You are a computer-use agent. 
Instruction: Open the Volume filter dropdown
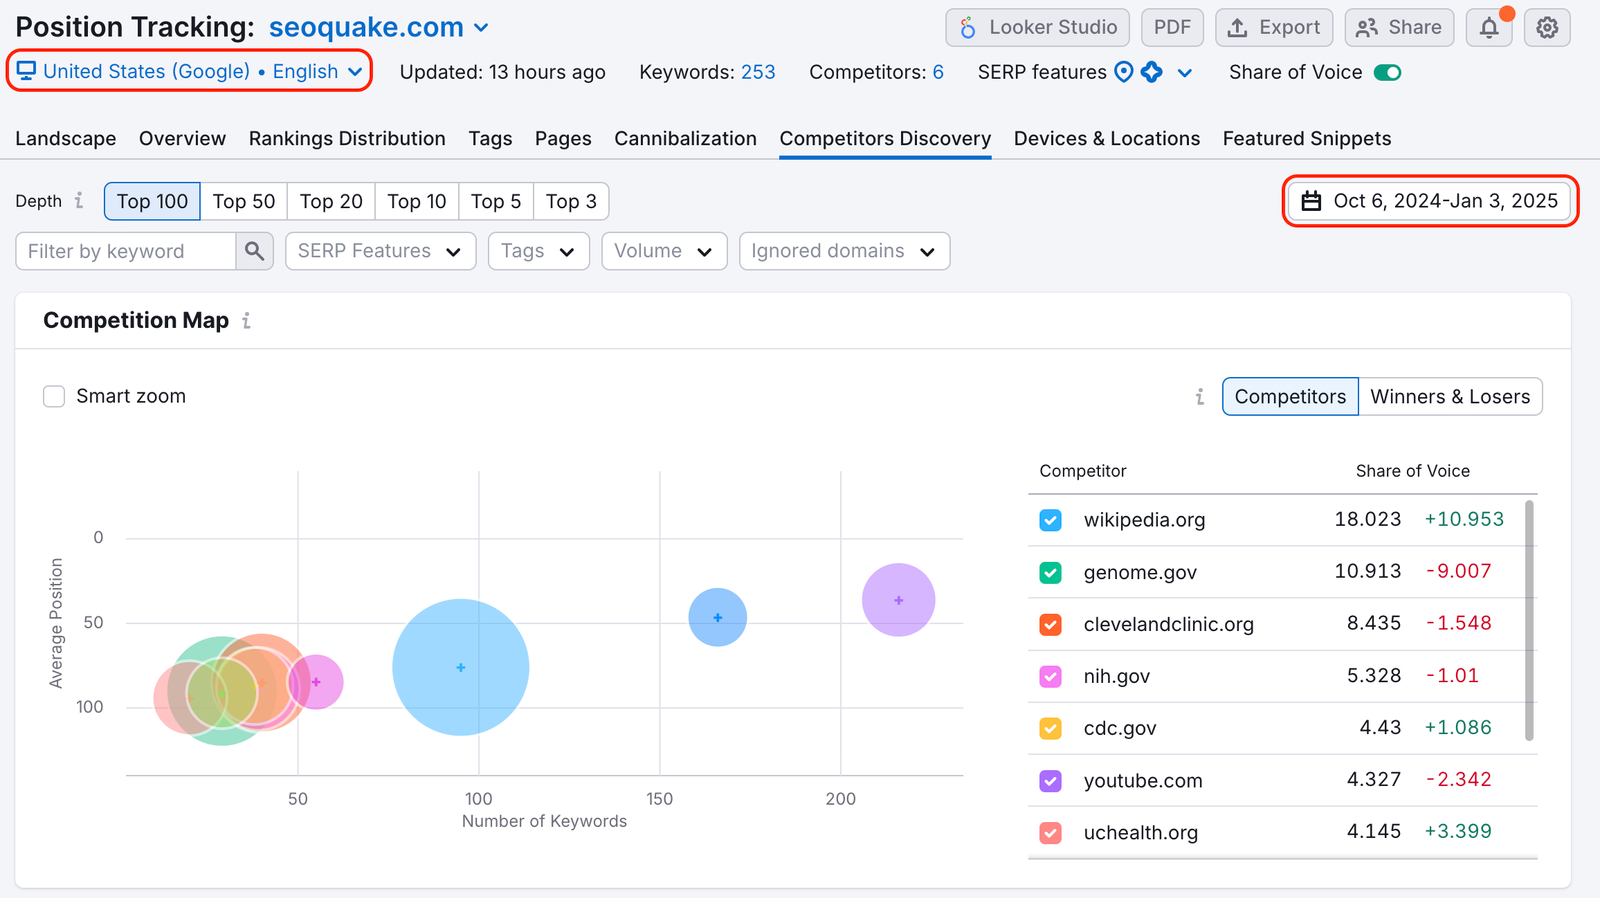(x=663, y=251)
